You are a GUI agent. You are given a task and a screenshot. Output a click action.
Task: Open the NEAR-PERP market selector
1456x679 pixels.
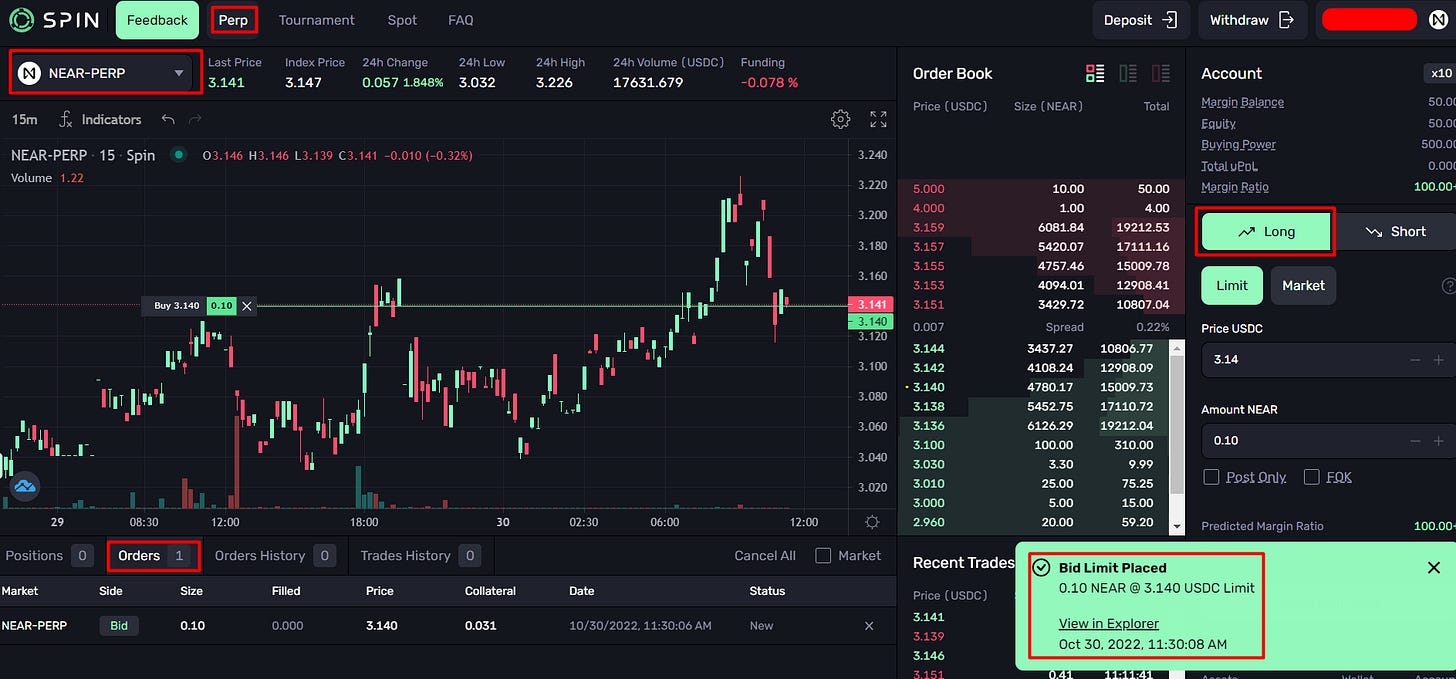click(103, 73)
